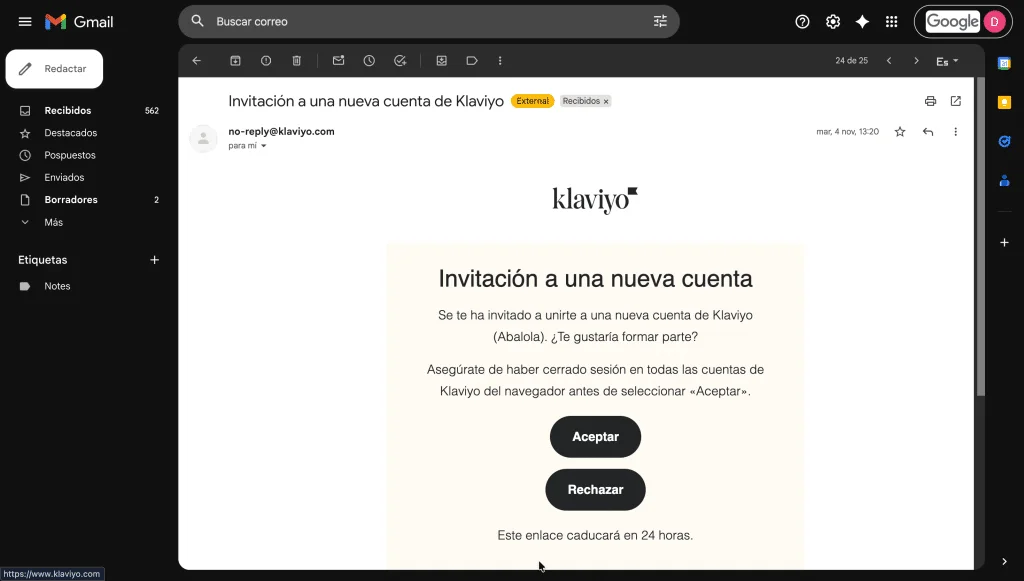This screenshot has height=581, width=1024.
Task: Show search options filter icon
Action: pos(660,22)
